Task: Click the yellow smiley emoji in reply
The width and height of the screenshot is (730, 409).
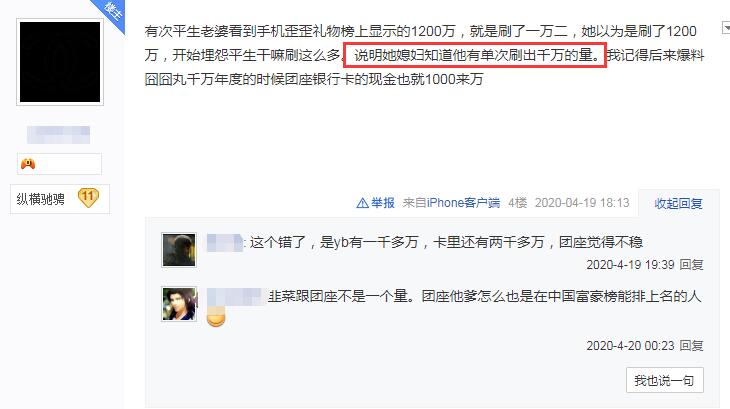Action: pos(216,319)
